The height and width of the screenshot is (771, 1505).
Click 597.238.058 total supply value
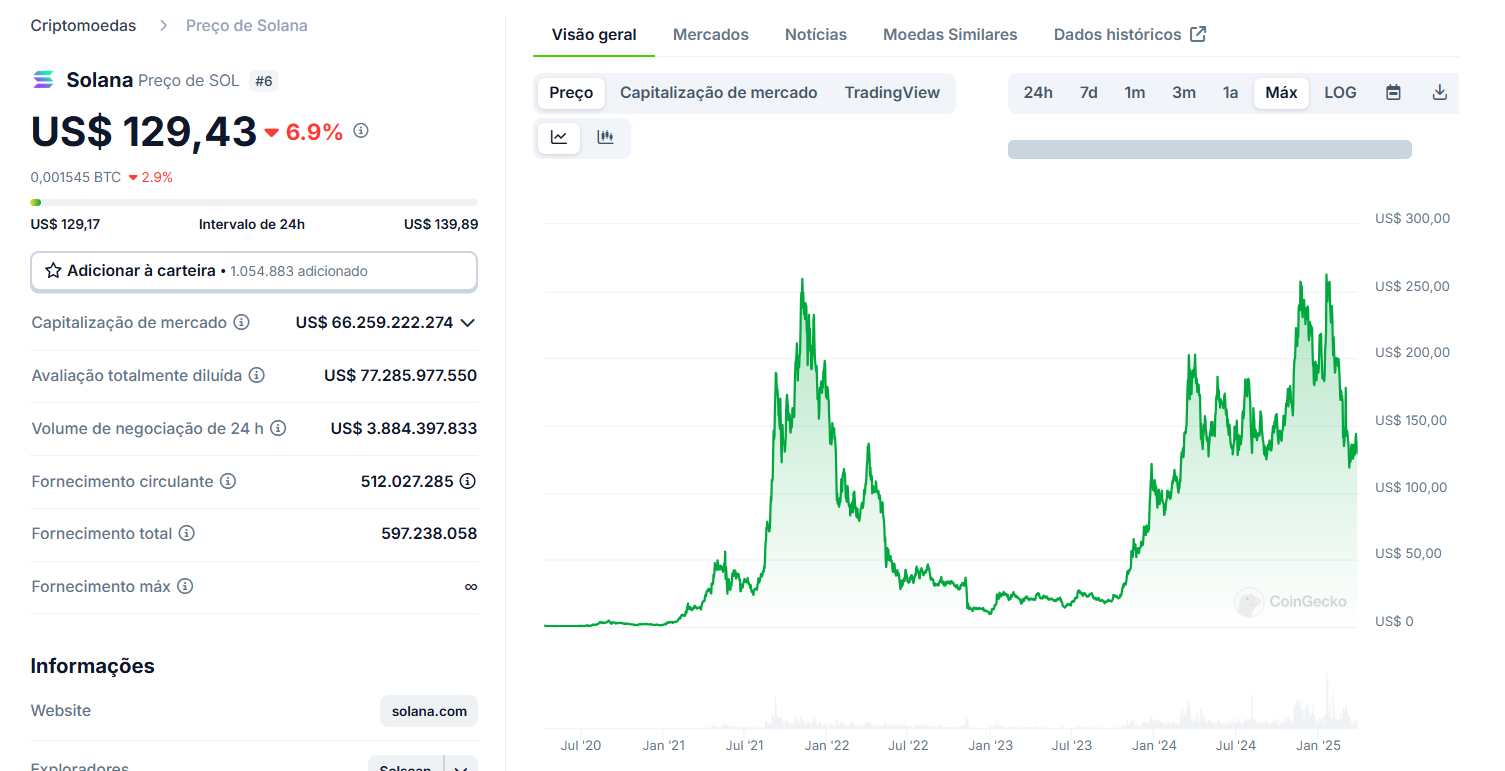click(429, 534)
